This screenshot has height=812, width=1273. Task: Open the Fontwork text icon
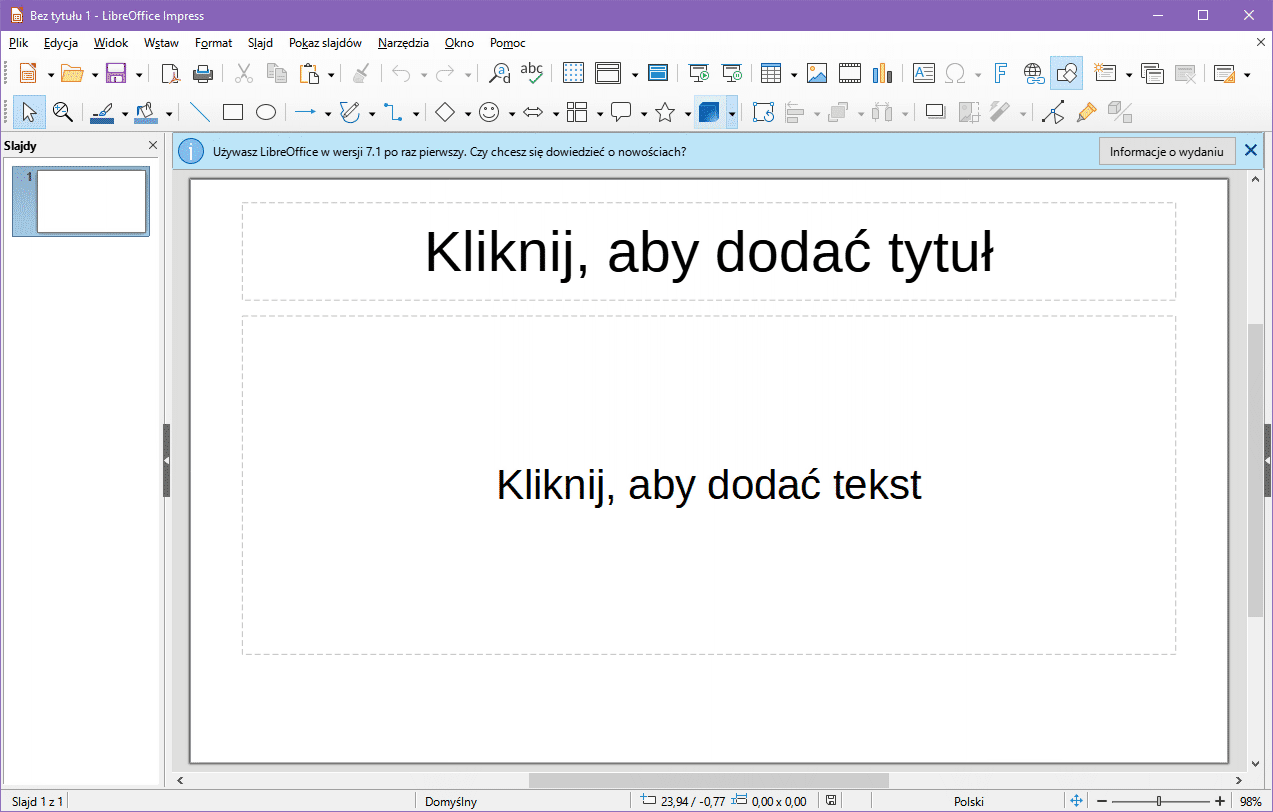click(1000, 73)
